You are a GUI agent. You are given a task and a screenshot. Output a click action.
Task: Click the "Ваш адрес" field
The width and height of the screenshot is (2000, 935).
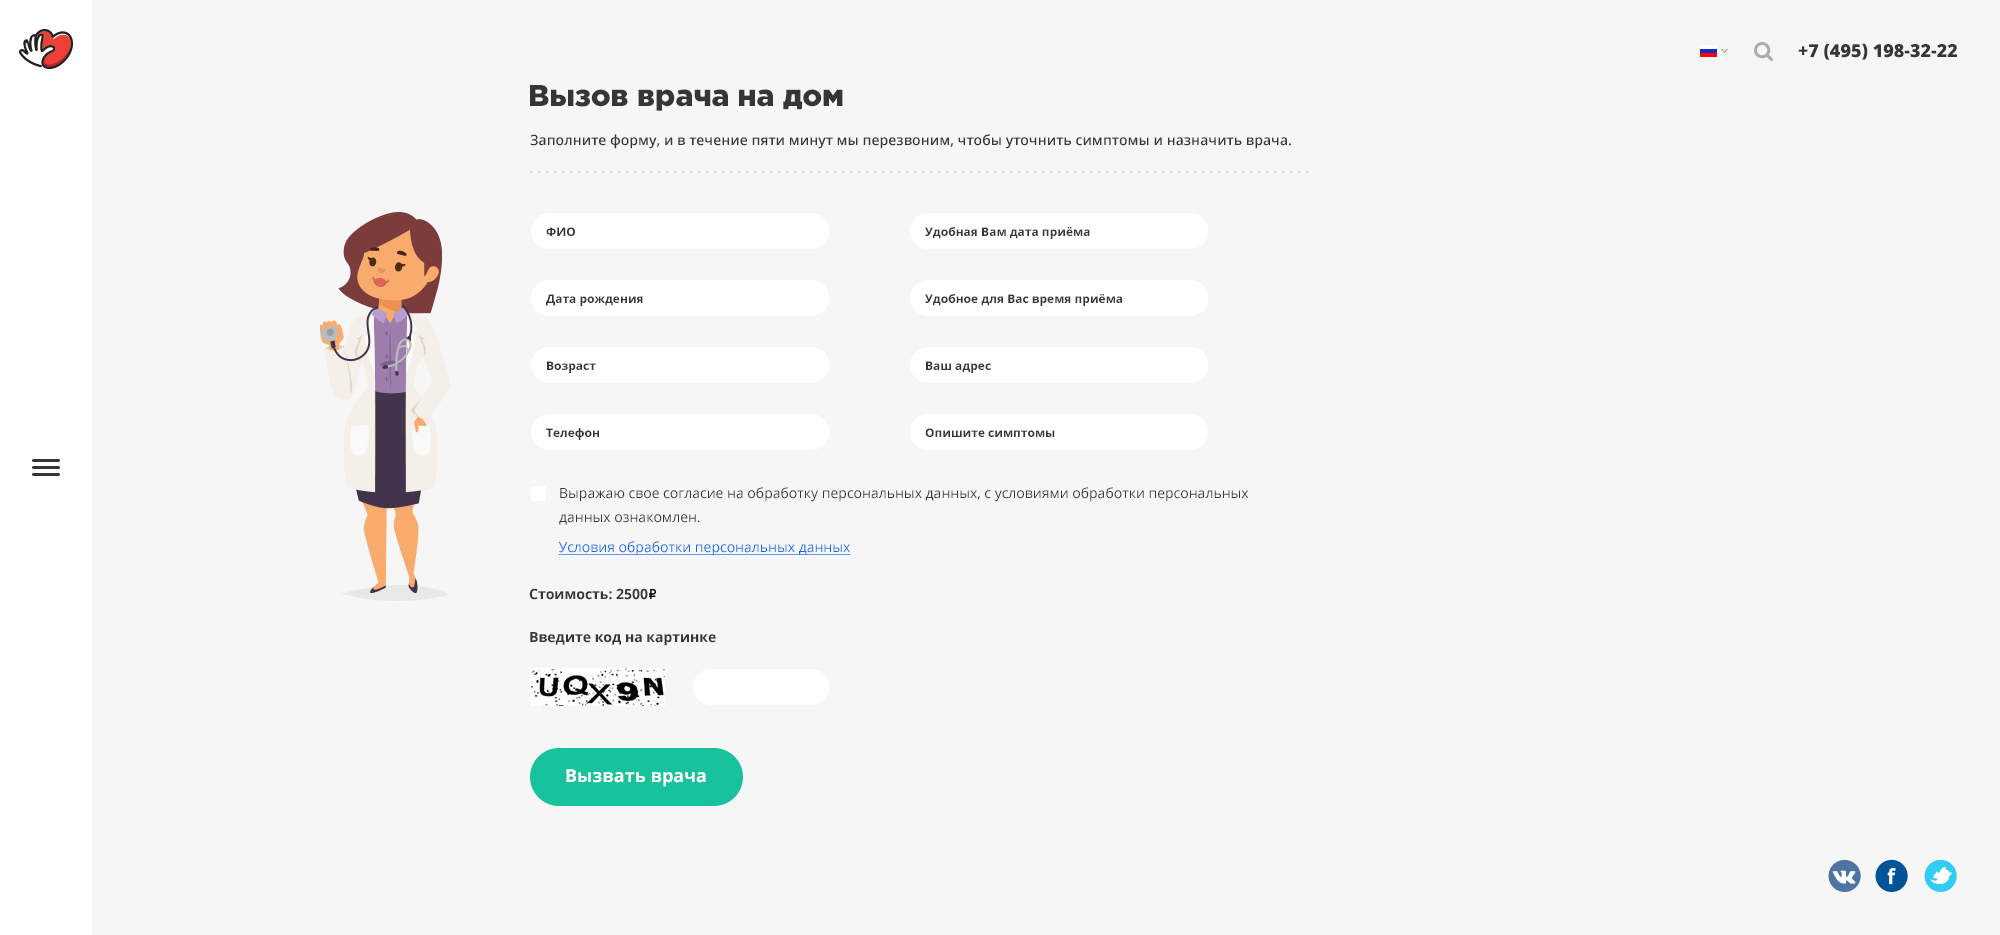point(1058,365)
